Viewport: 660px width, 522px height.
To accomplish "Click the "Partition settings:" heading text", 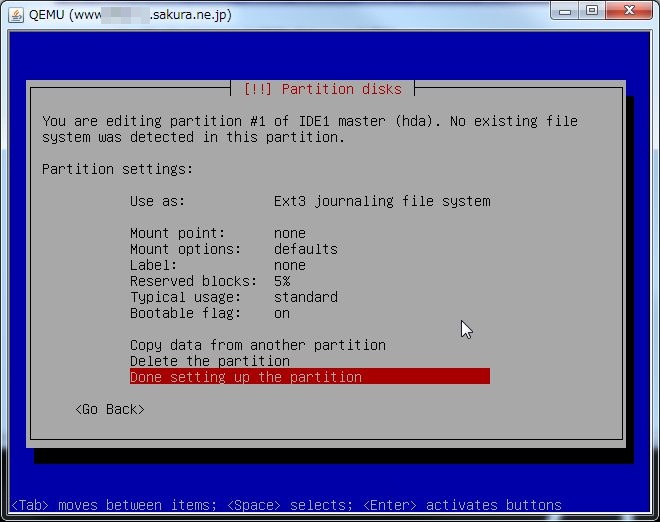I will coord(117,169).
